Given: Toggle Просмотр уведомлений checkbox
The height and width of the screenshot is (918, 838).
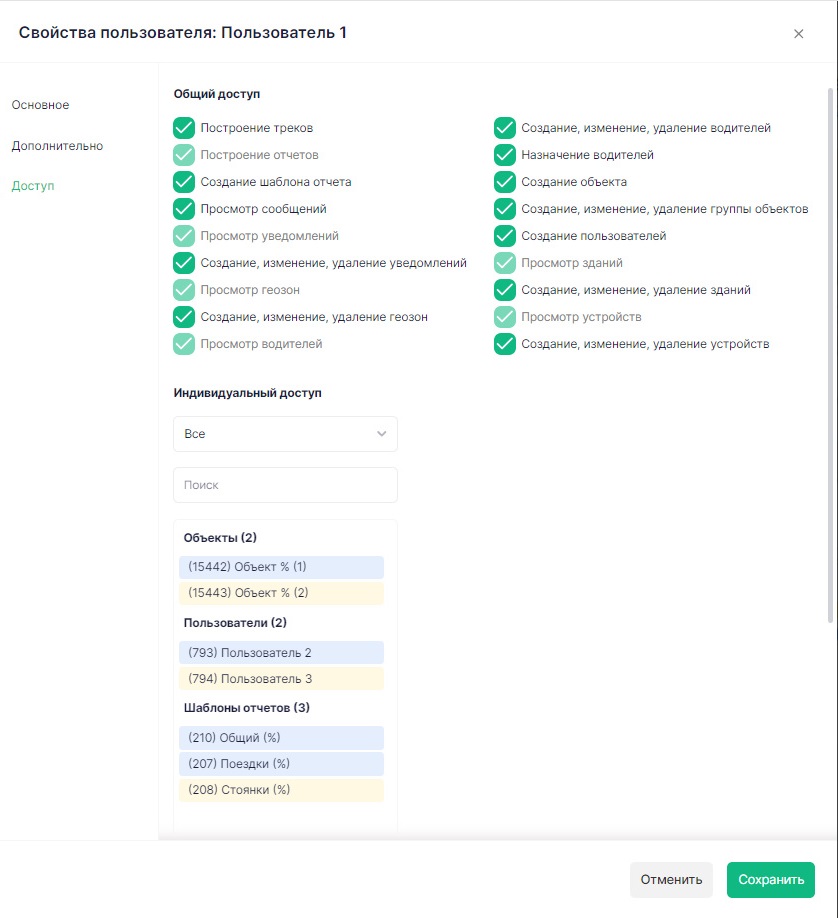Looking at the screenshot, I should click(184, 235).
